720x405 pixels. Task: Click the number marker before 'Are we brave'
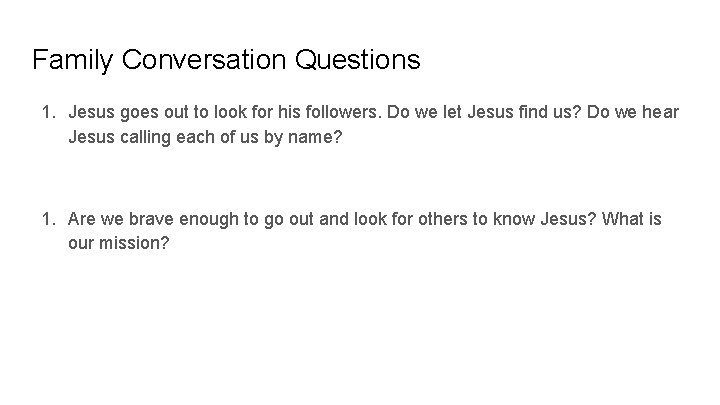[x=47, y=219]
